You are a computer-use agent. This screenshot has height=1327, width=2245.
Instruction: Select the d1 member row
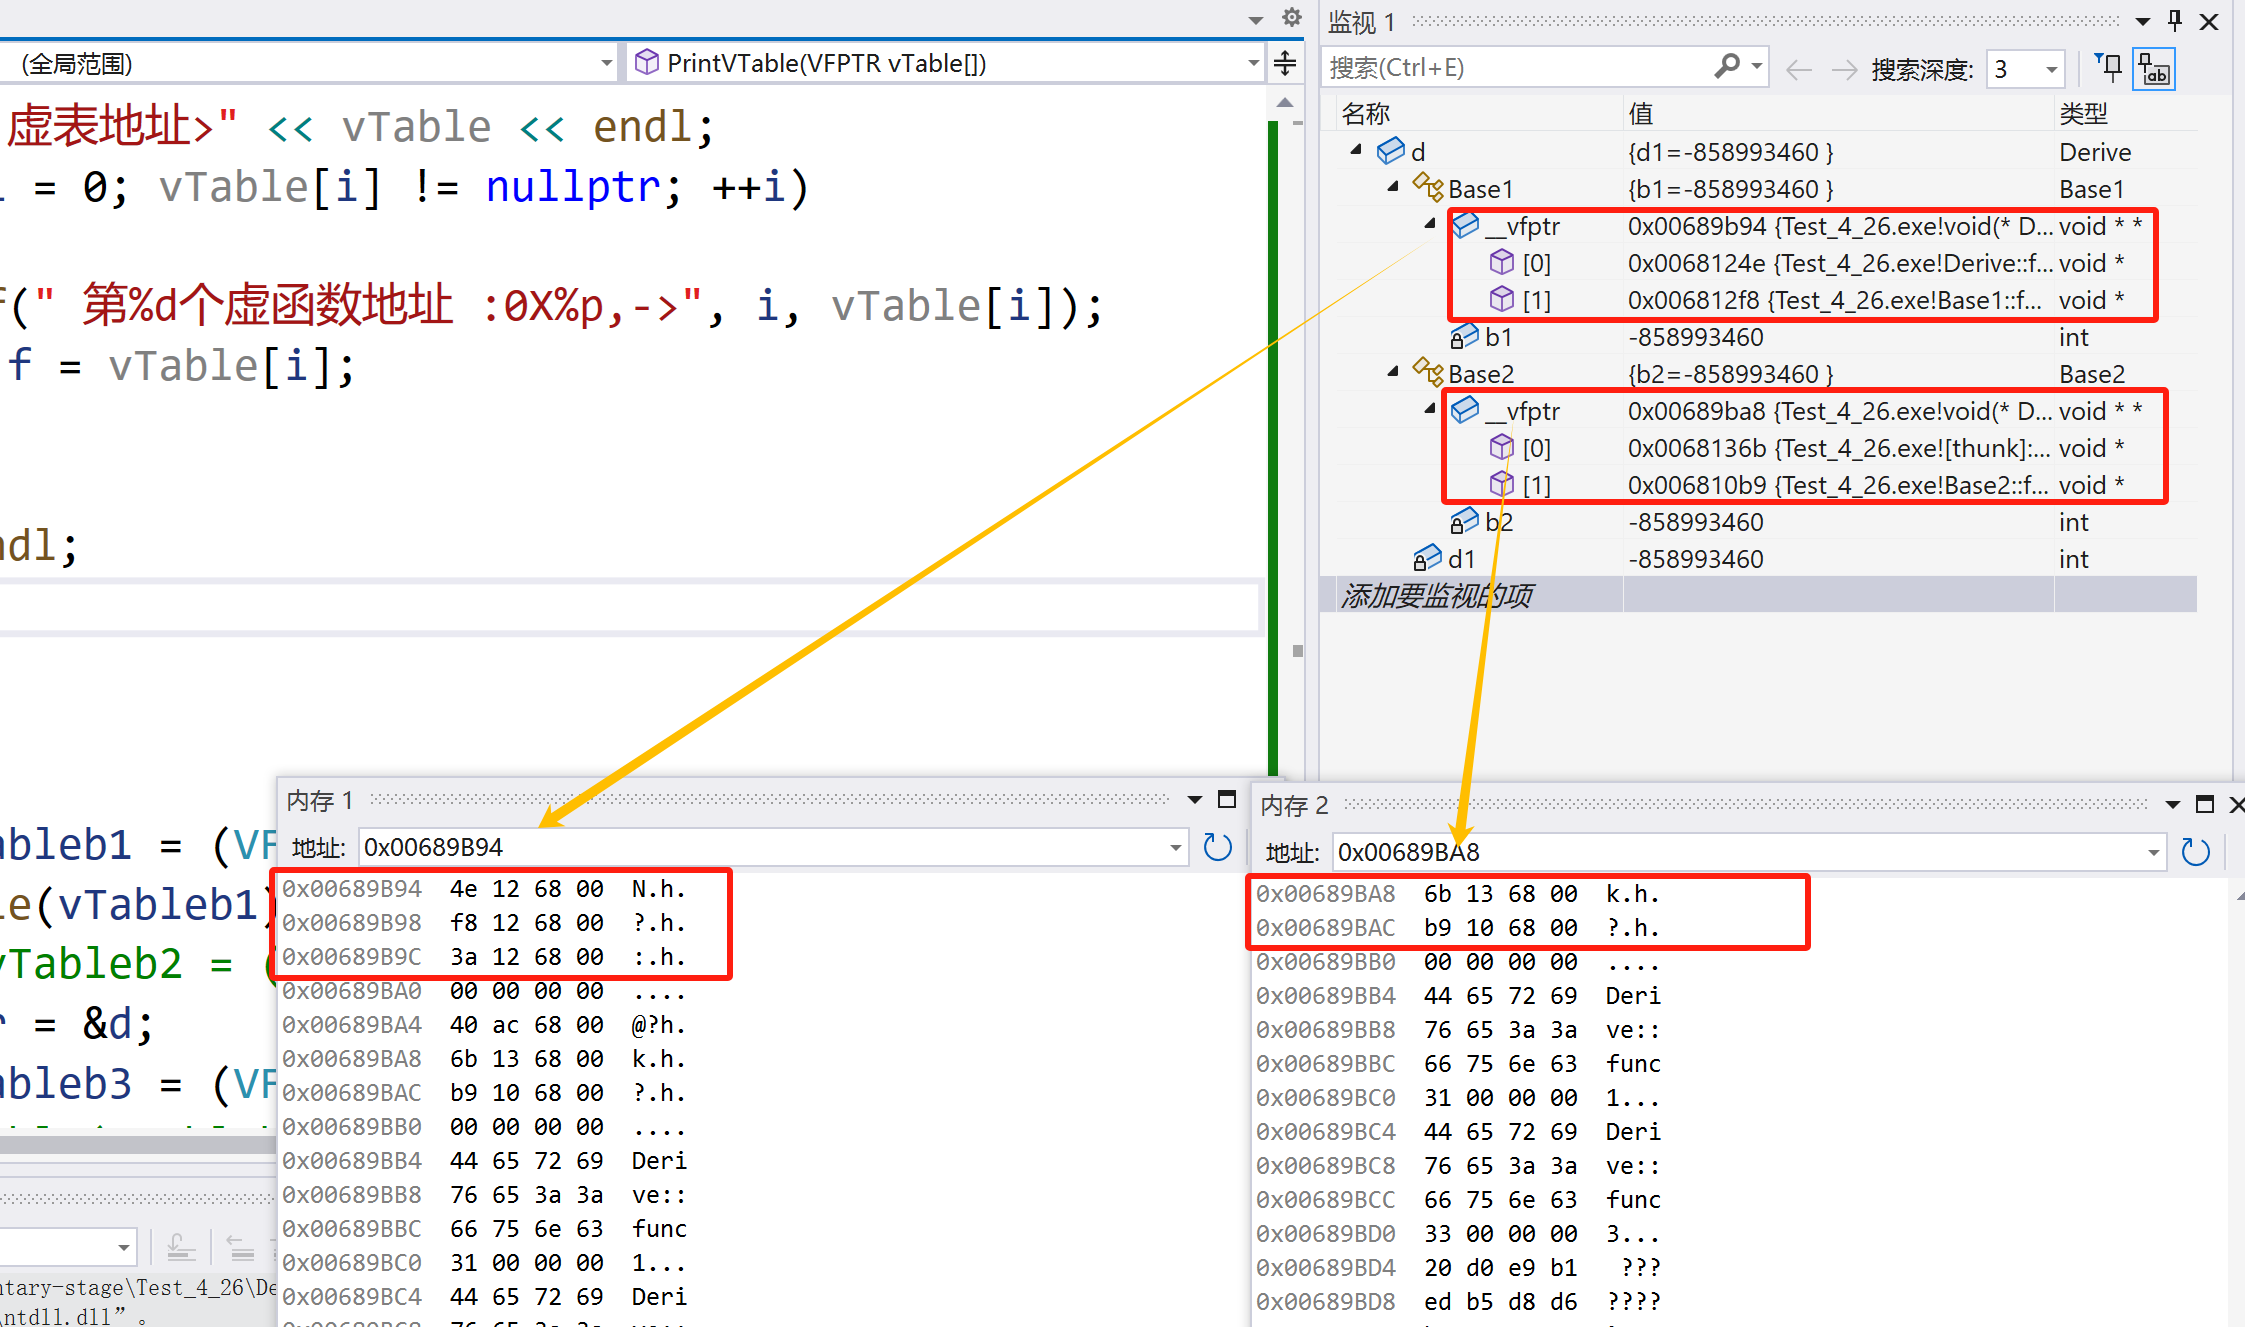[x=1768, y=559]
